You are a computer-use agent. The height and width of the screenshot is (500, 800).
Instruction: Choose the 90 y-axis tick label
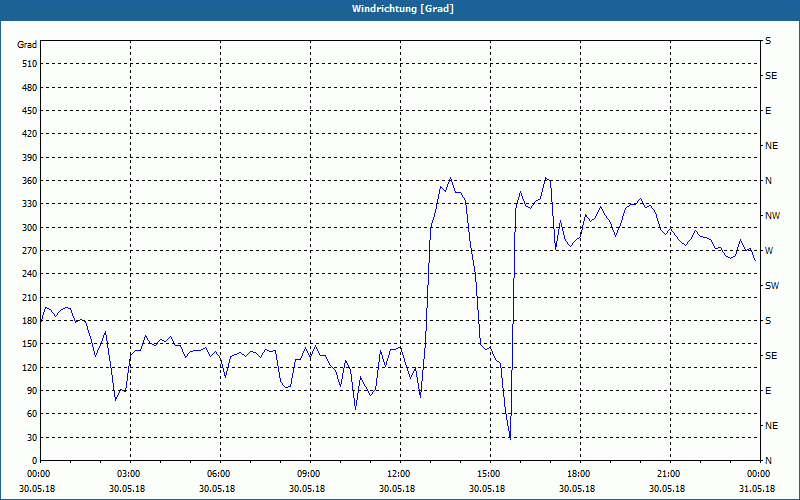pos(32,391)
